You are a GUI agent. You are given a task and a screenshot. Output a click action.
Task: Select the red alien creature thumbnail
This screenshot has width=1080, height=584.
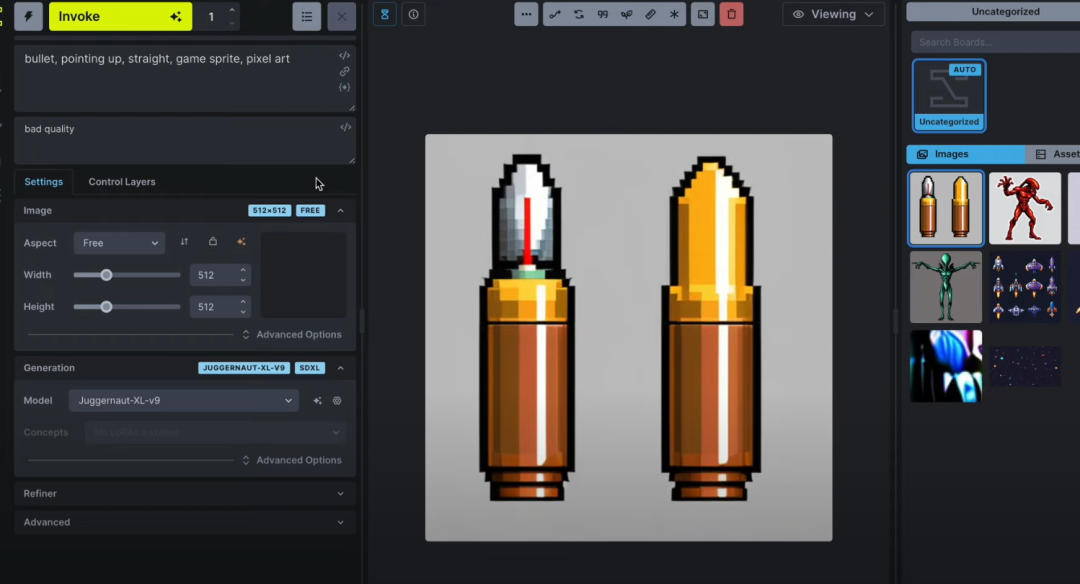(1024, 208)
